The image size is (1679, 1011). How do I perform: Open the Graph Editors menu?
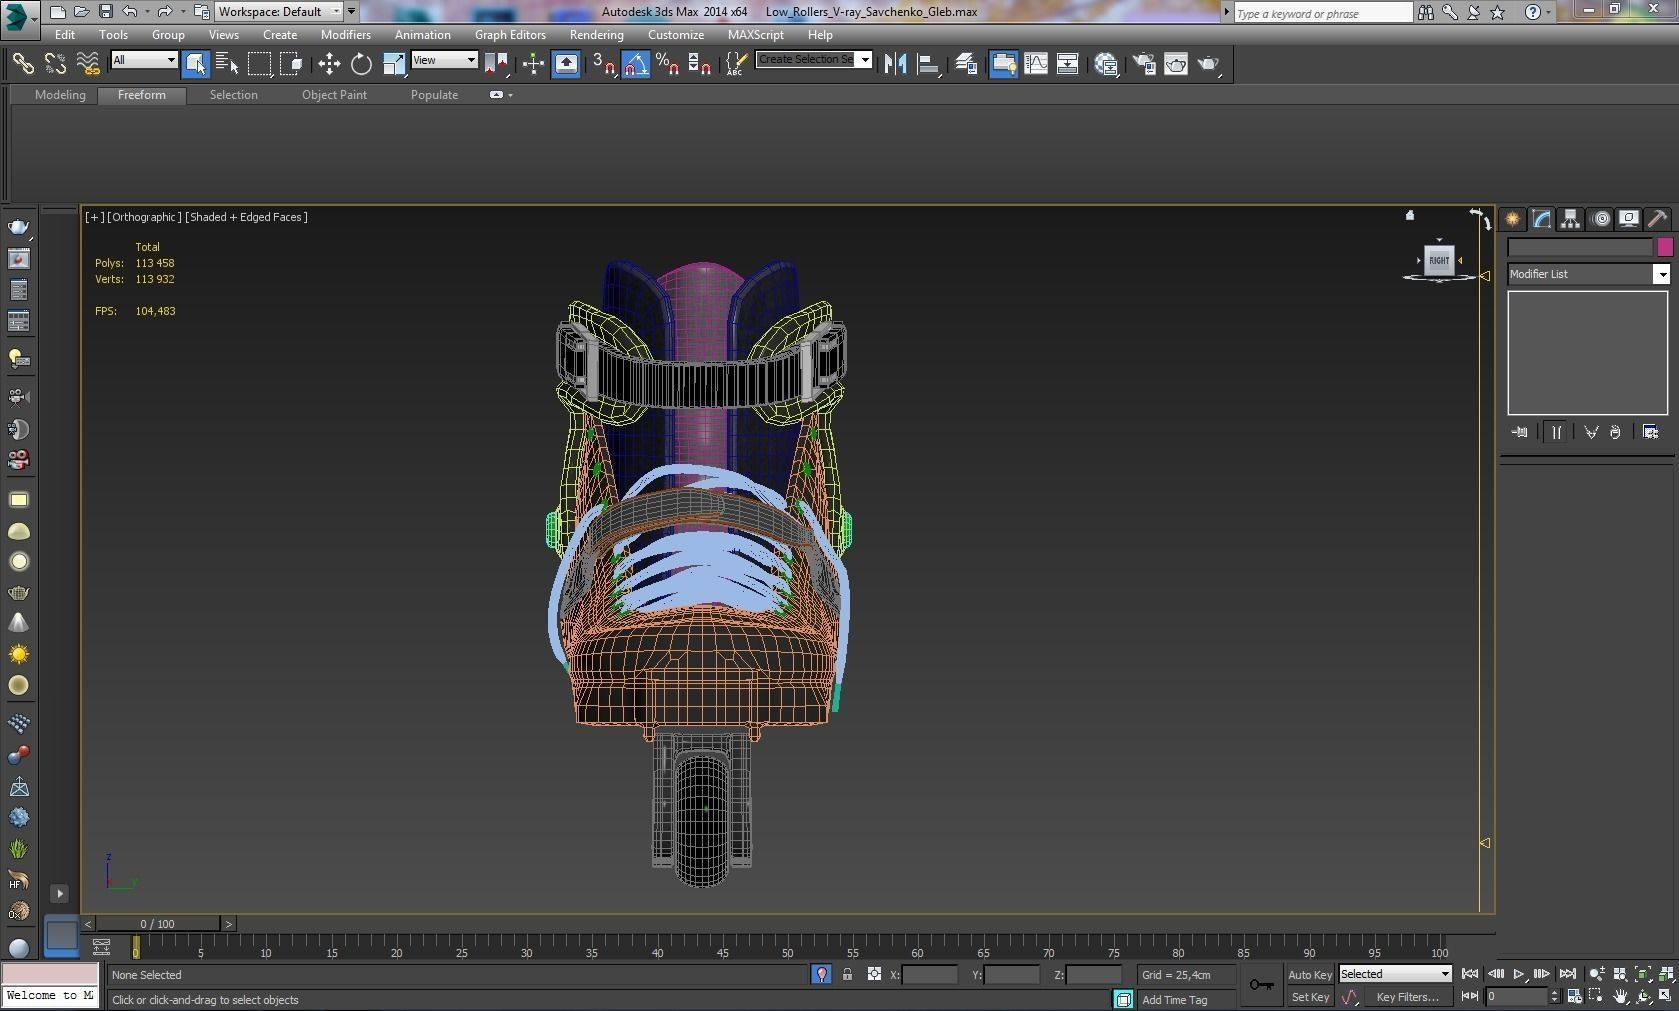(x=510, y=34)
